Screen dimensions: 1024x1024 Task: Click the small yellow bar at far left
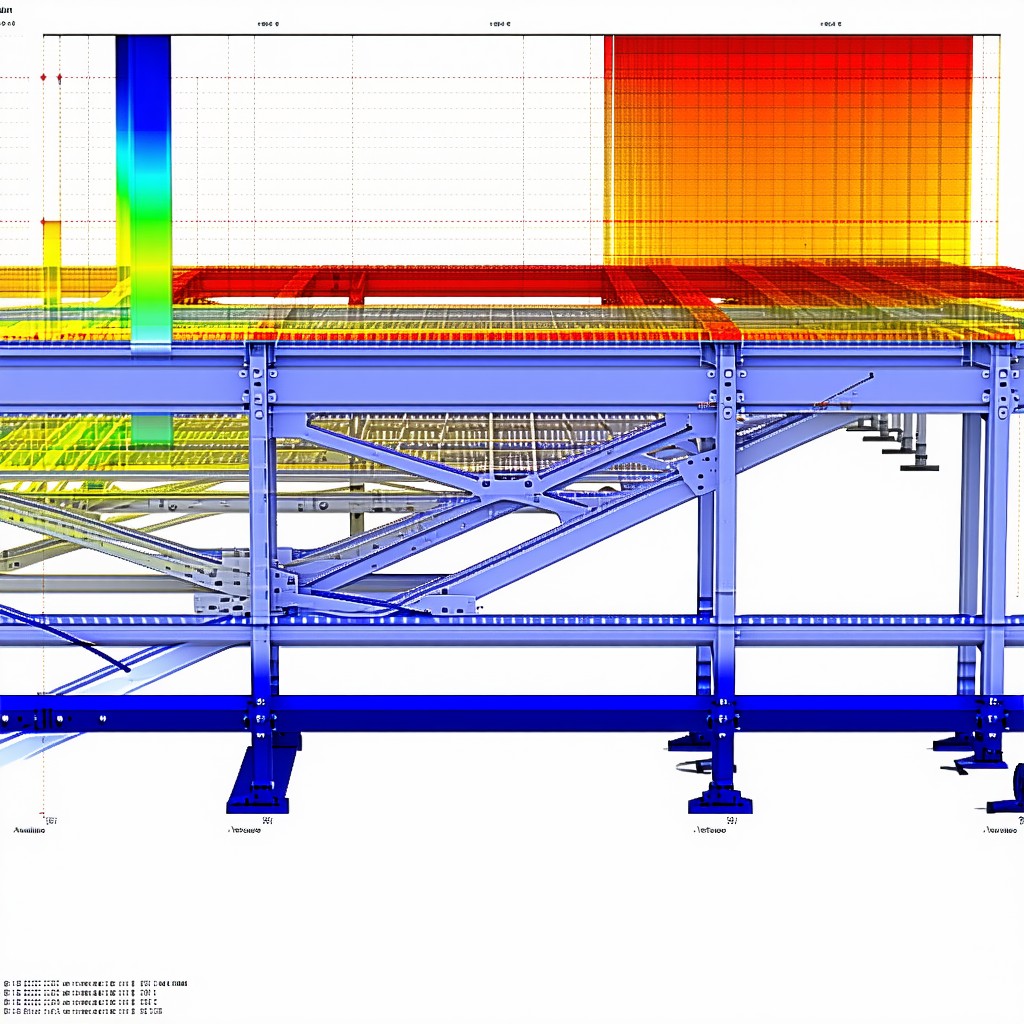(52, 264)
